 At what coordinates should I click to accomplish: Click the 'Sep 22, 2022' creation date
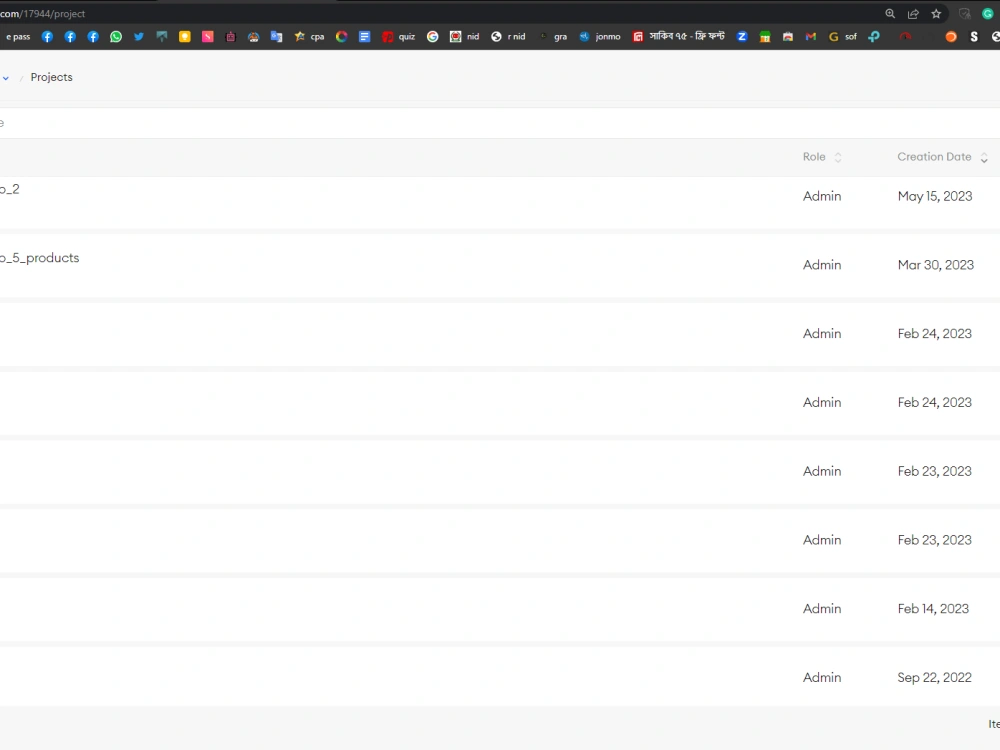(934, 677)
